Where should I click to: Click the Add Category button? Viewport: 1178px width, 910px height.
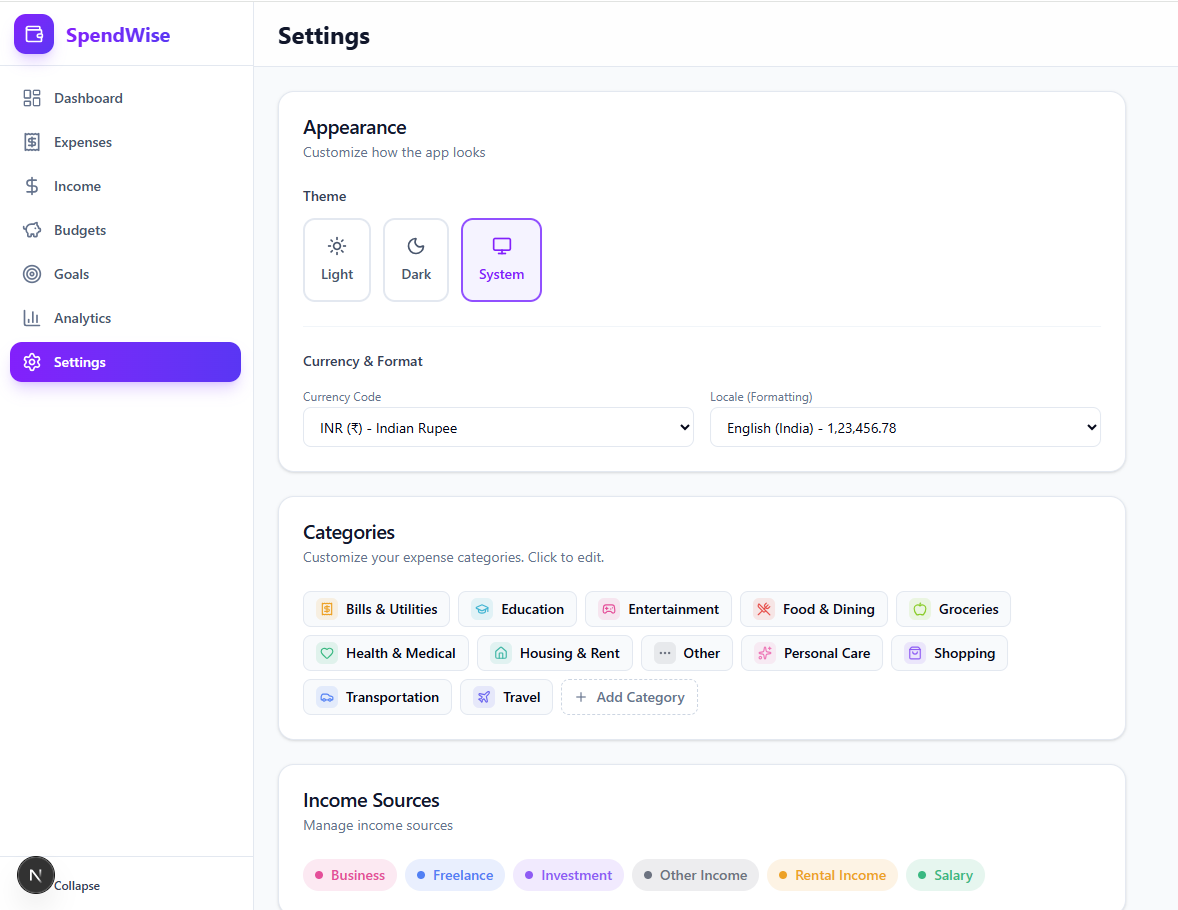pyautogui.click(x=629, y=697)
